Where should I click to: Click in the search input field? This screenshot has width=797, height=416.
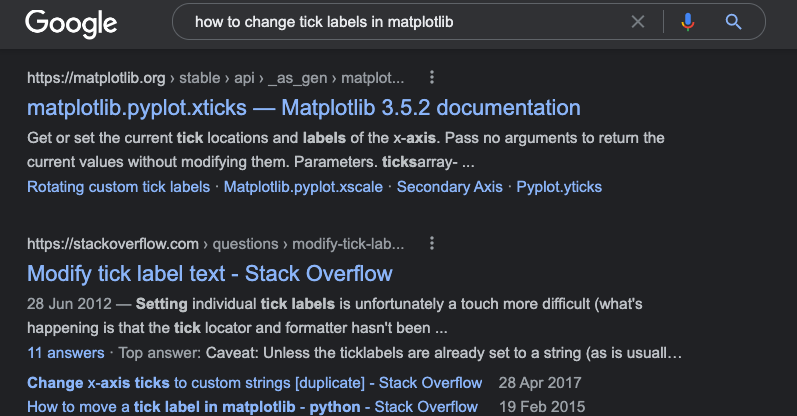point(400,21)
